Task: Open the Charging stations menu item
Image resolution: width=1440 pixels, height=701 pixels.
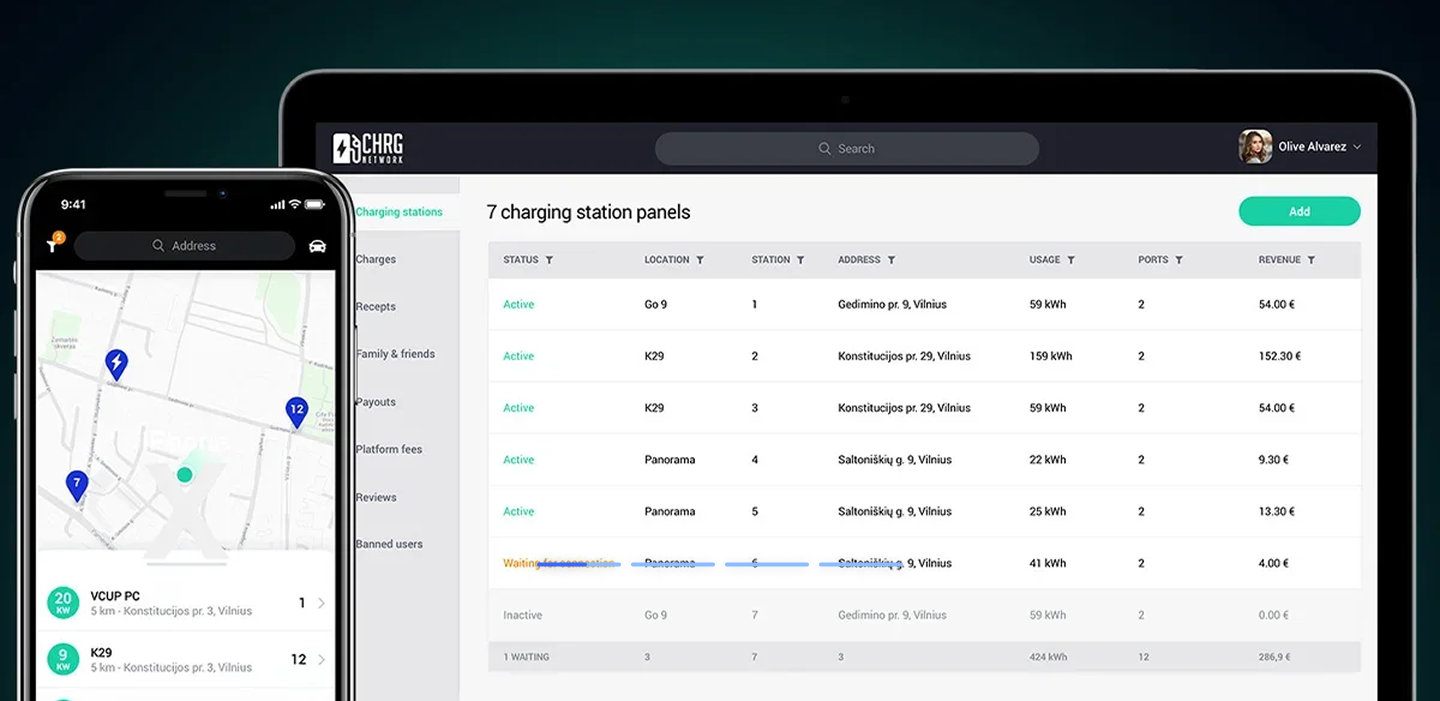Action: (x=399, y=212)
